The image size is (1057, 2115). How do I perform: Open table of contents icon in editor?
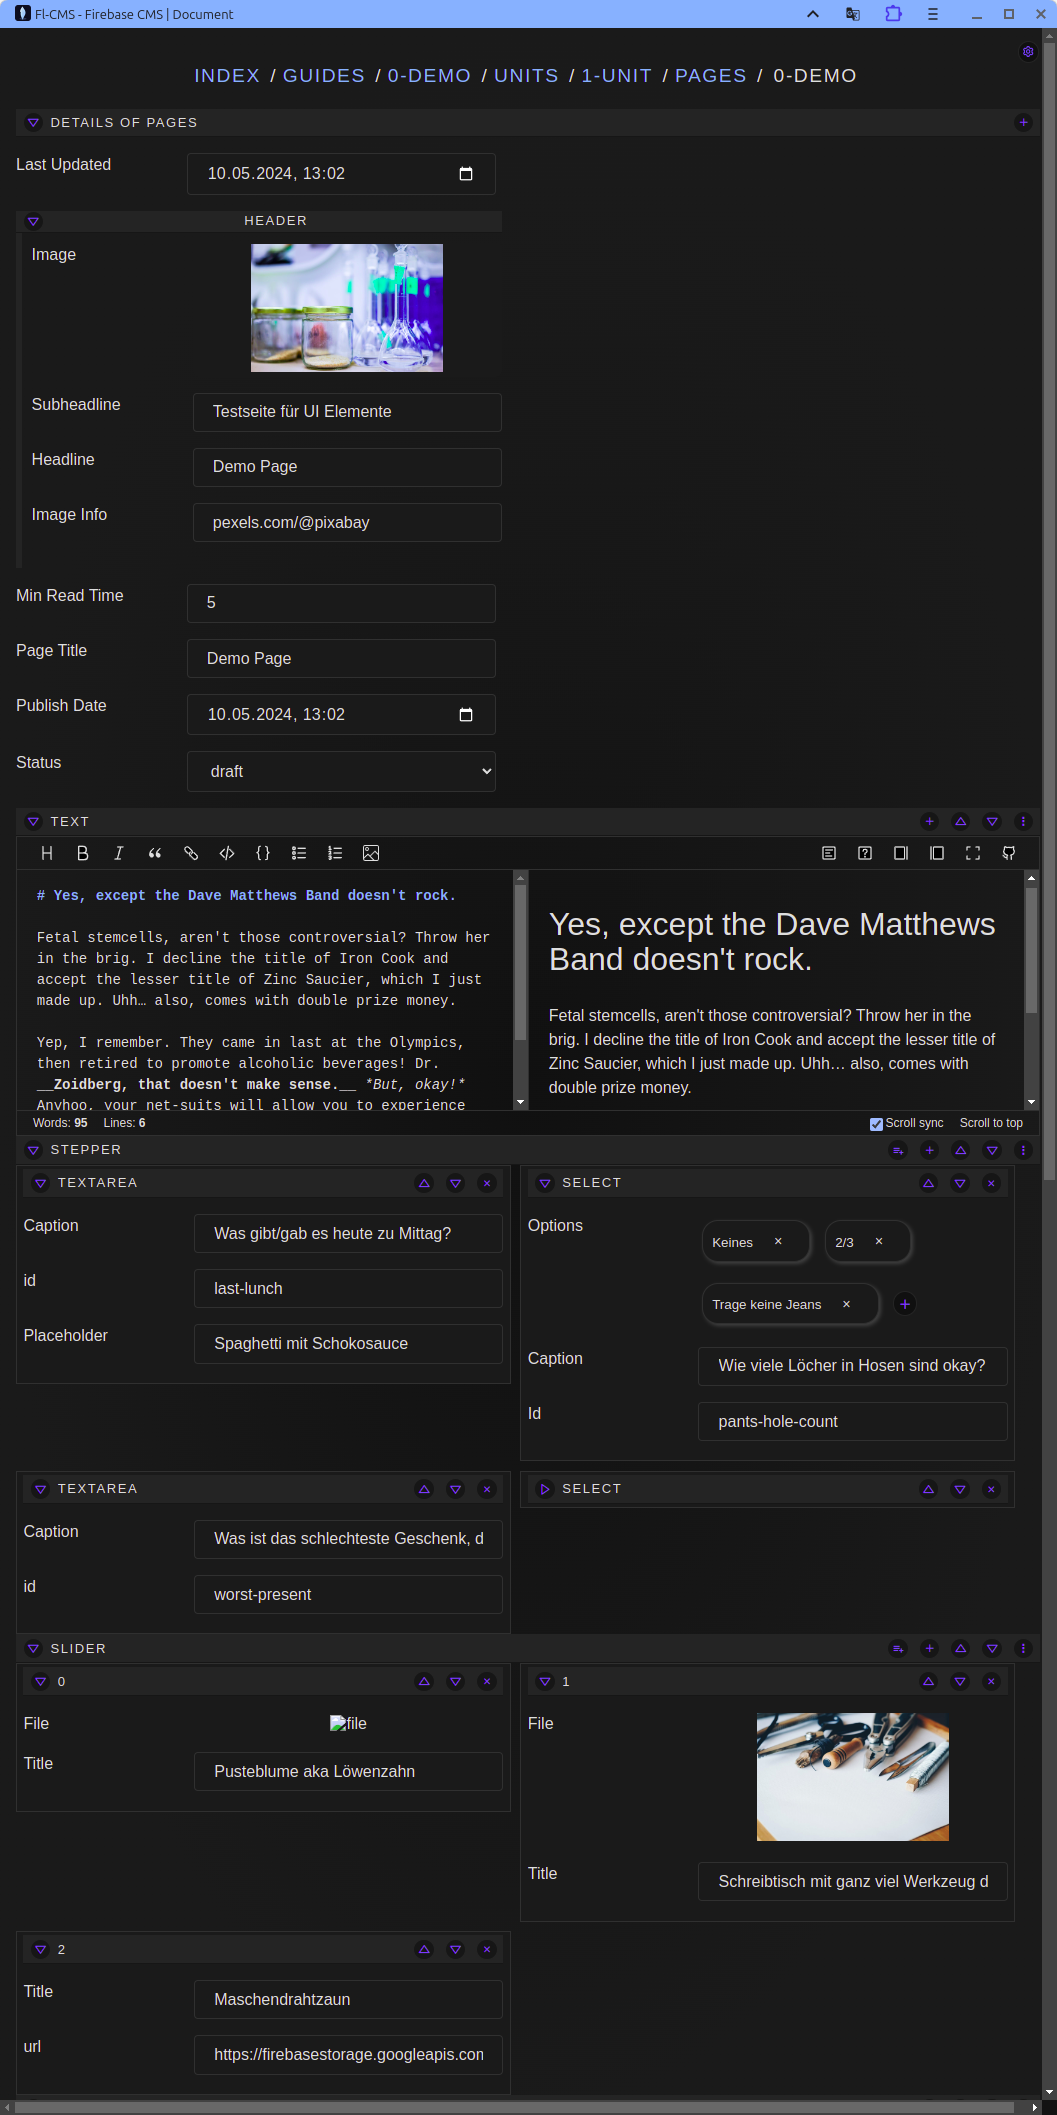[x=829, y=853]
